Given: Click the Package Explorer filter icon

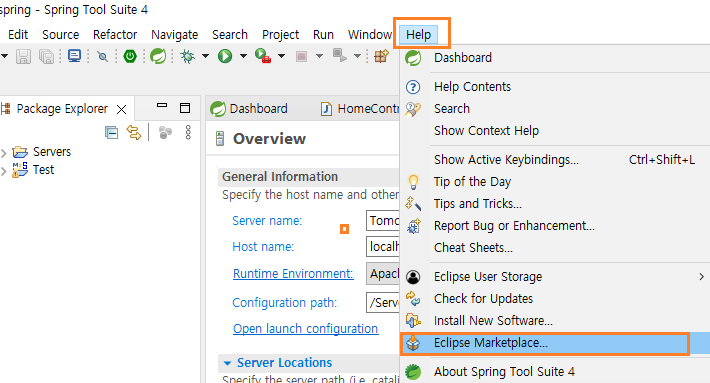Looking at the screenshot, I should [165, 132].
